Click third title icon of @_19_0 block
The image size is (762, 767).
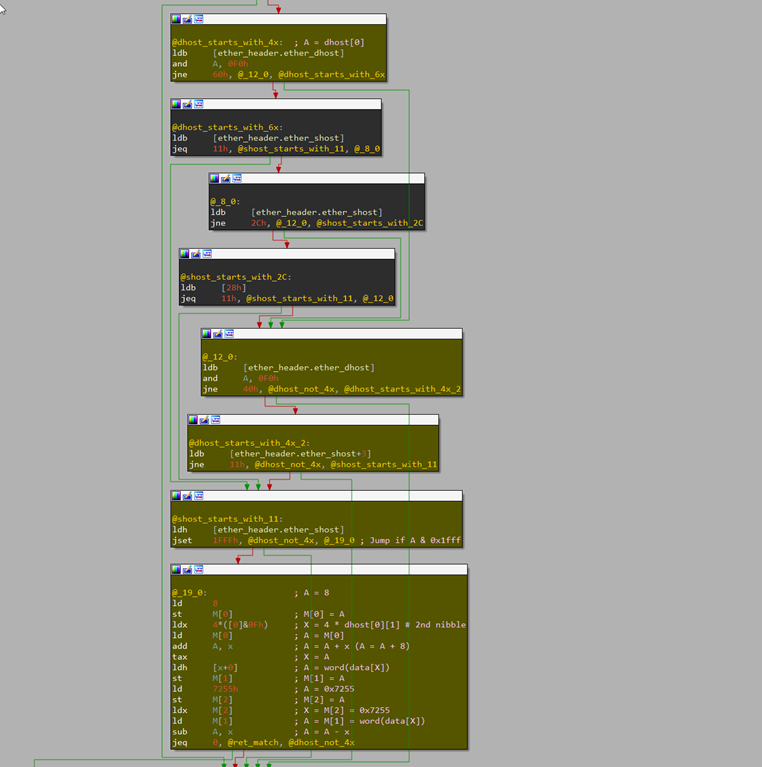pyautogui.click(x=199, y=569)
